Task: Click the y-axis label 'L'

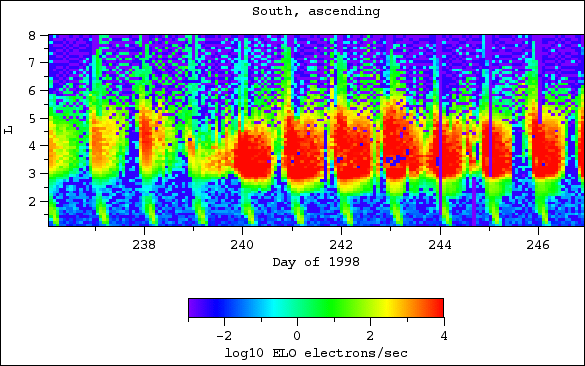Action: (8, 130)
